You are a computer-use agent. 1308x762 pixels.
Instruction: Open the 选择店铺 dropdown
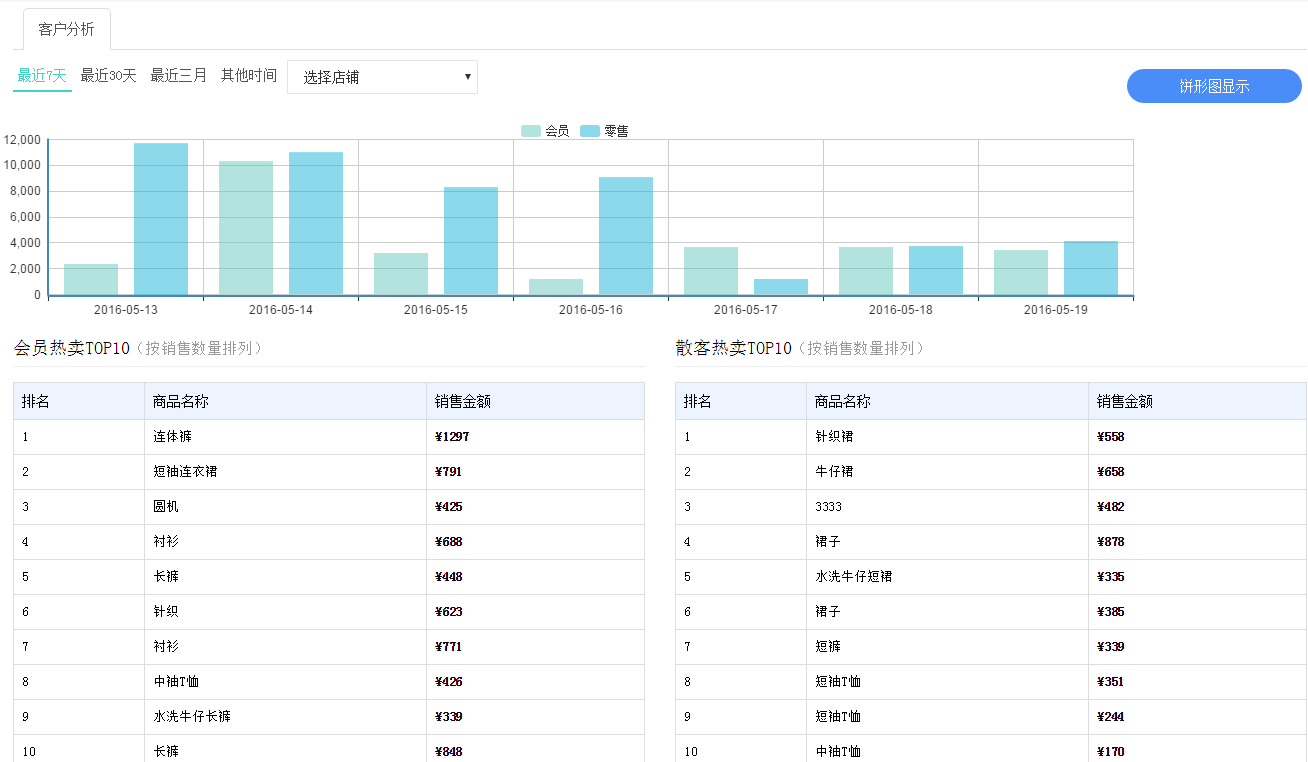pos(382,77)
